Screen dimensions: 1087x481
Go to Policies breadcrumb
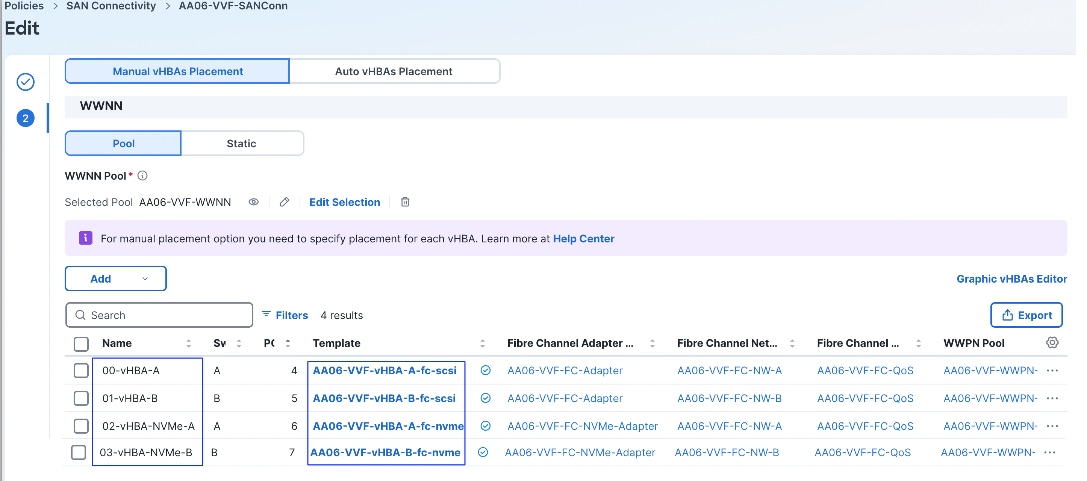(x=24, y=6)
